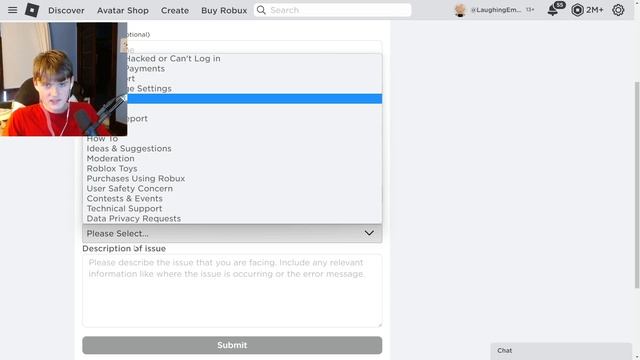Select the blue highlighted dropdown option
Screen dimensions: 640x360
click(254, 98)
